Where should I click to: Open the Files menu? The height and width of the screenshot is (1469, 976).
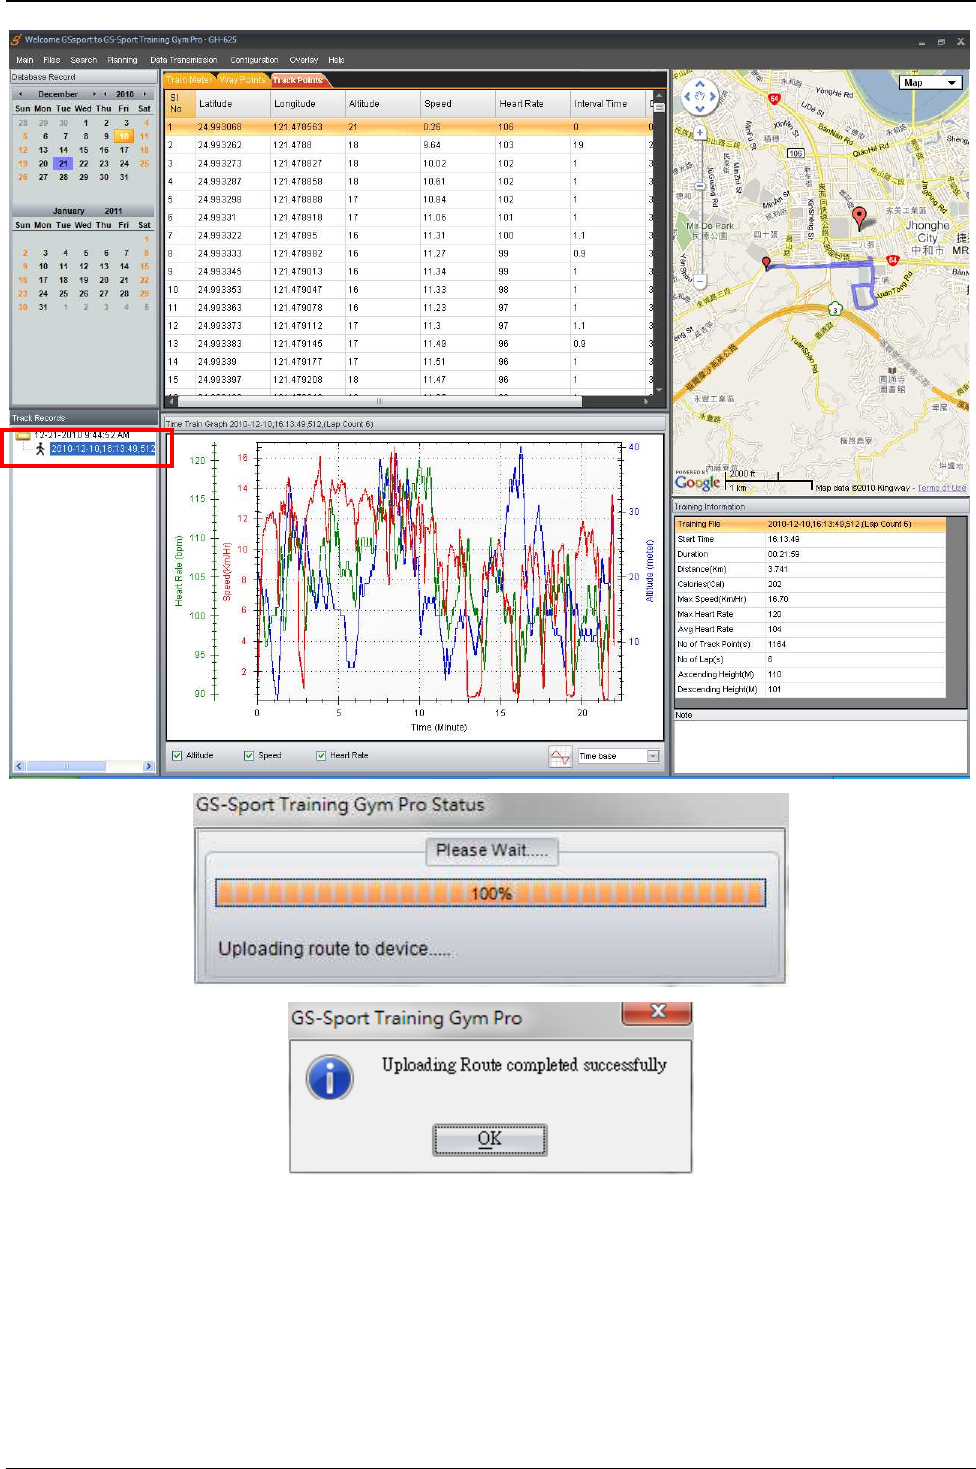tap(52, 60)
